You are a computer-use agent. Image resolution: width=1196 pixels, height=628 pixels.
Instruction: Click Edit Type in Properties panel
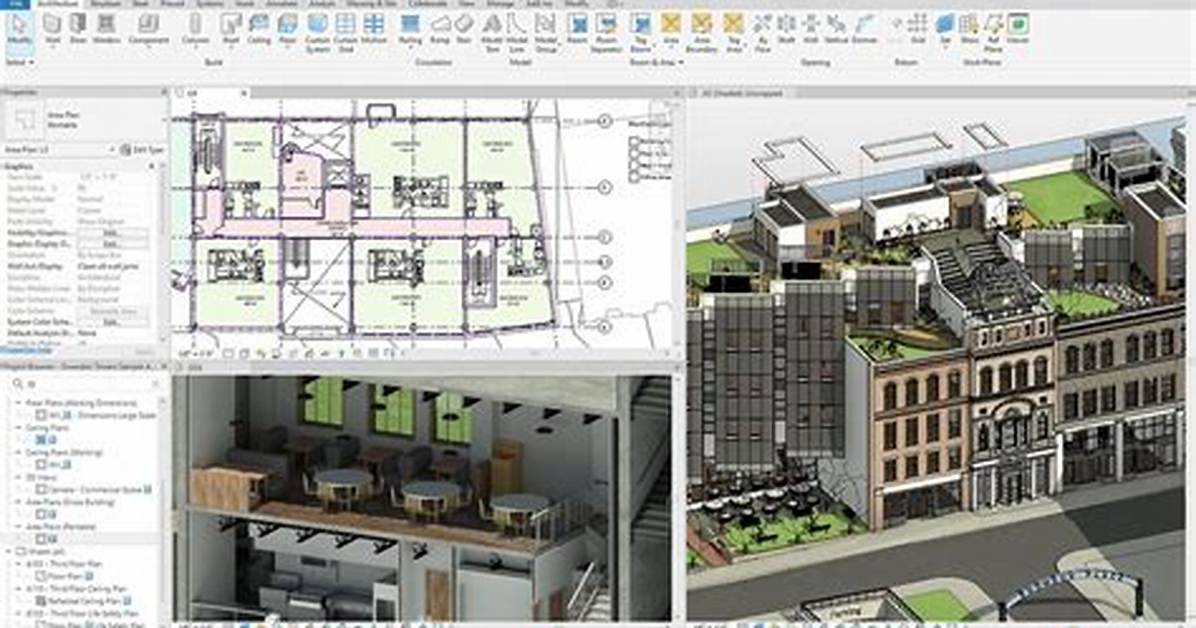click(x=143, y=150)
